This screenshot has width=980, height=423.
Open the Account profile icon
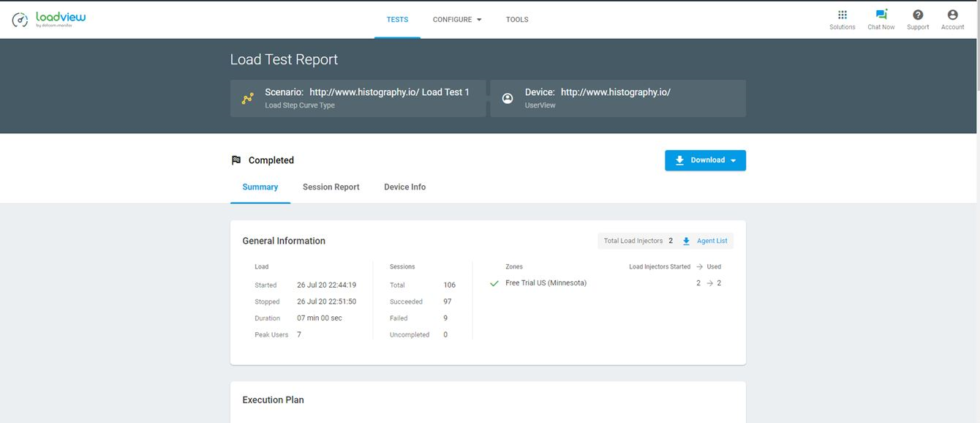(x=952, y=15)
